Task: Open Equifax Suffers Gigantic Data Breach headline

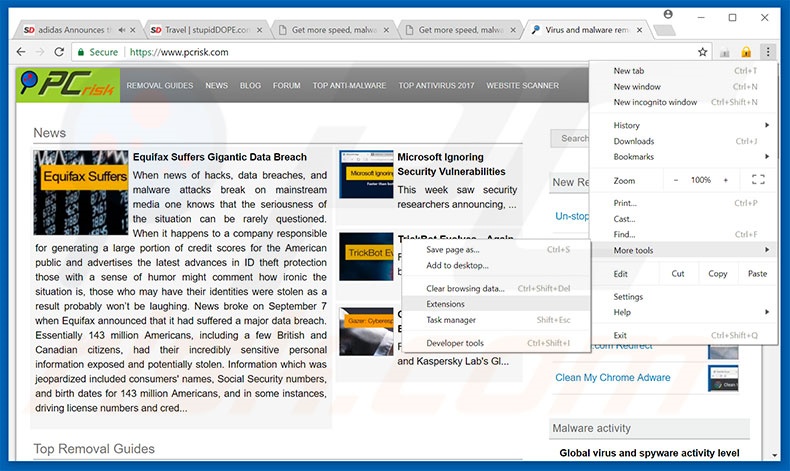Action: pos(220,157)
